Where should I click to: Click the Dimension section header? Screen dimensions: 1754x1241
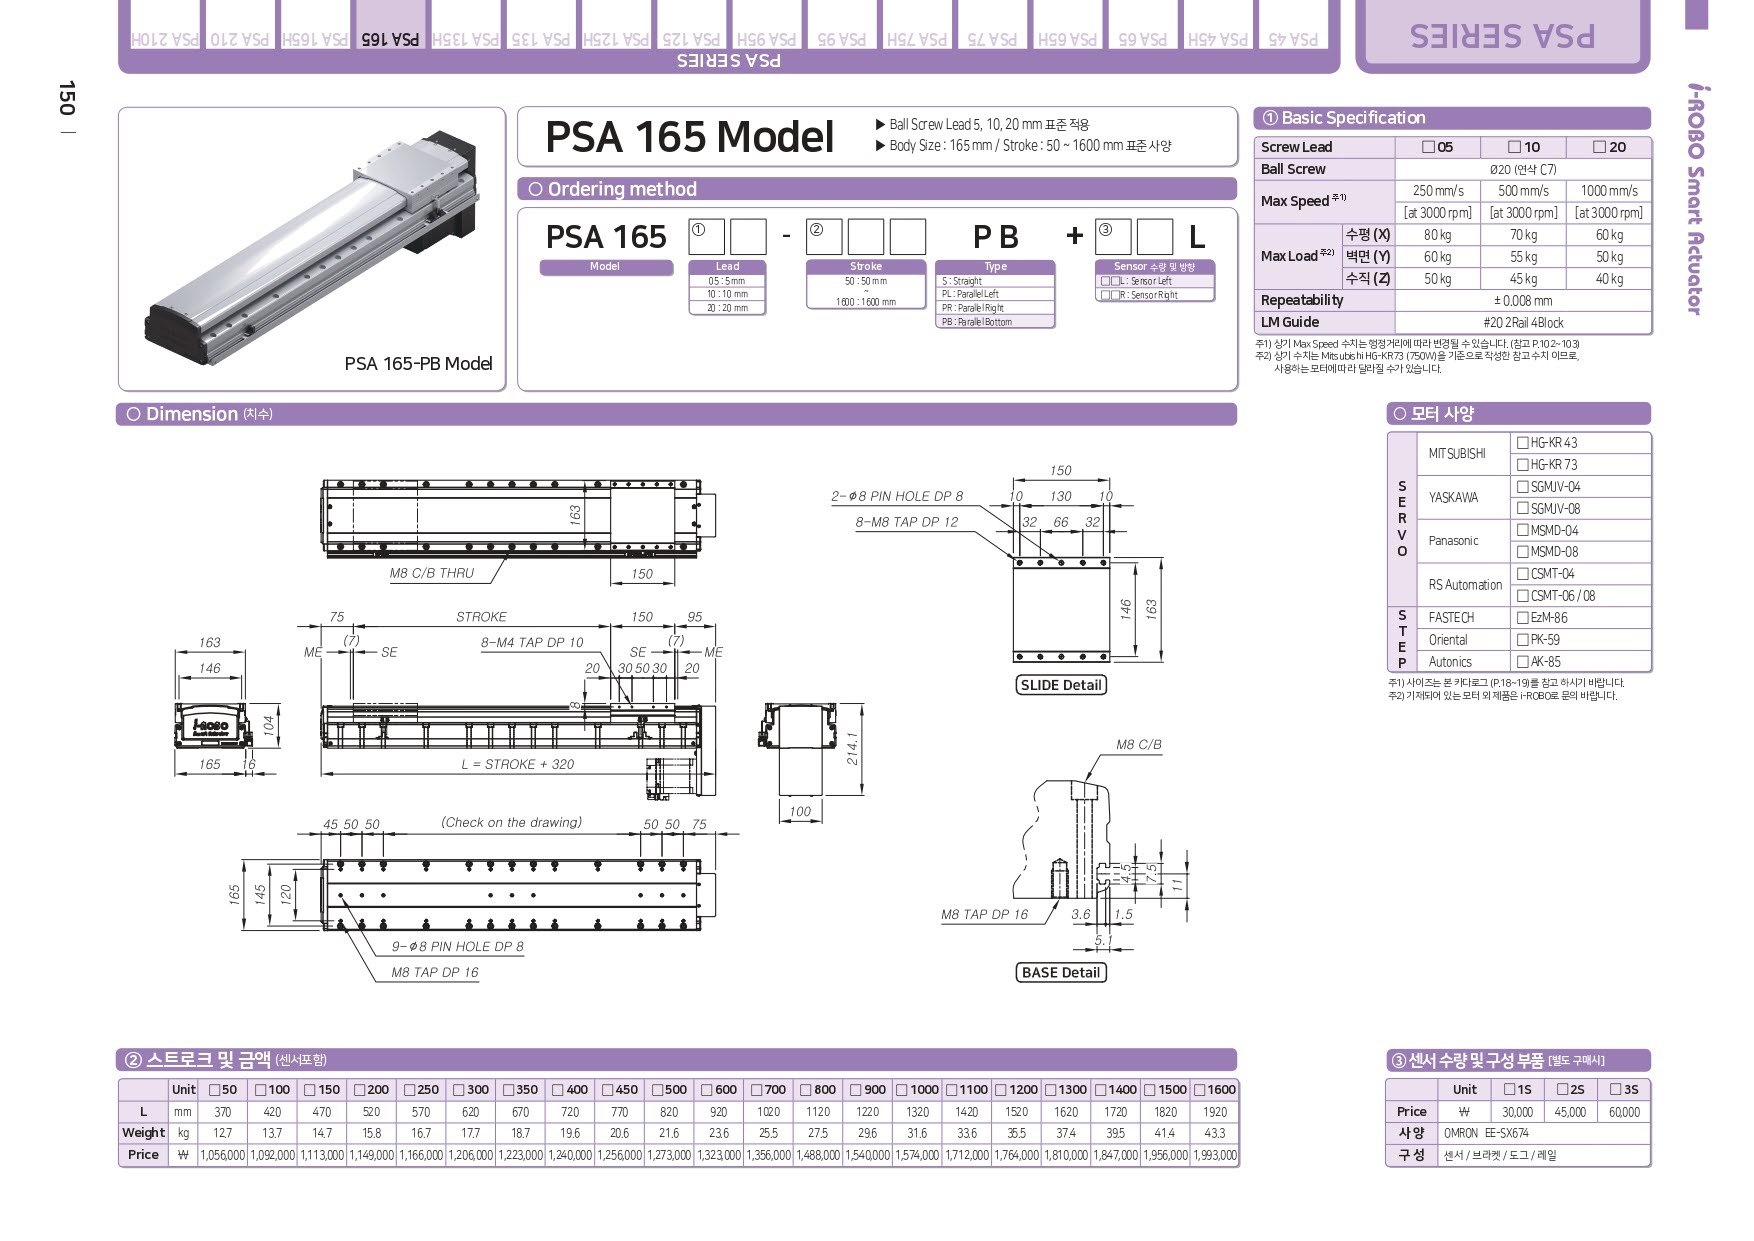point(677,414)
